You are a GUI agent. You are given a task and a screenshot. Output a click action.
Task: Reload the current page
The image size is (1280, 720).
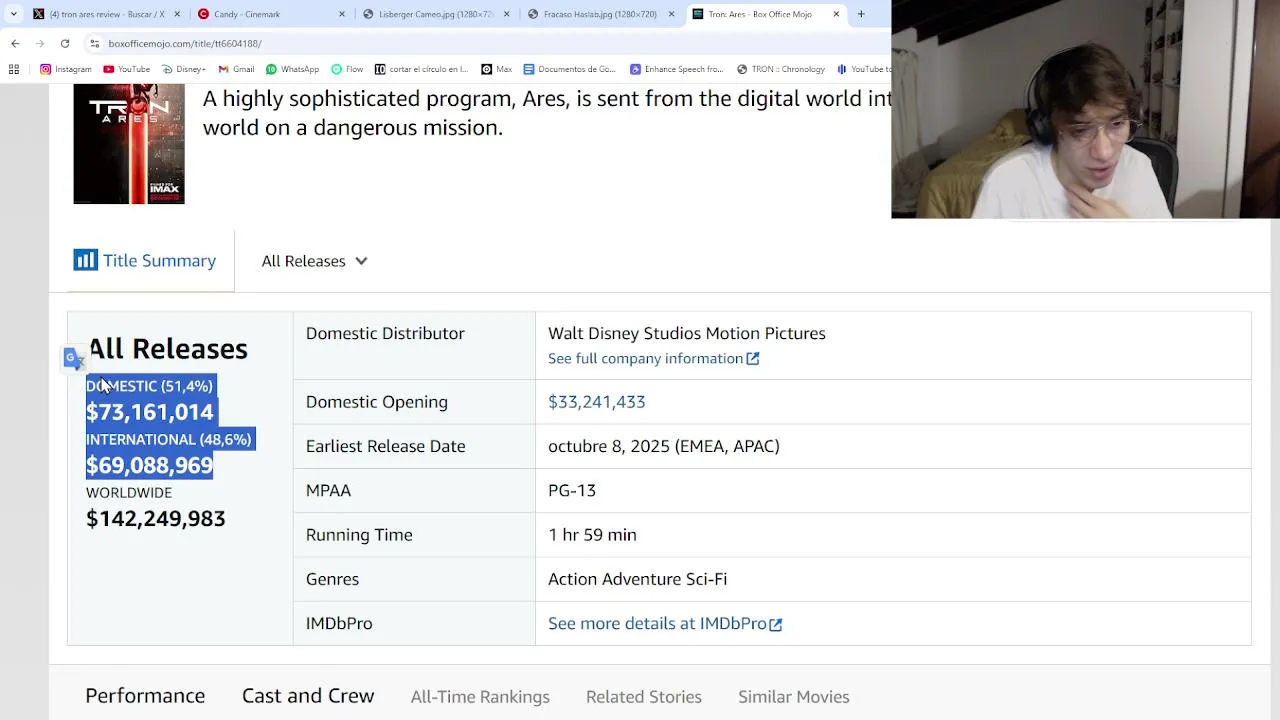65,43
